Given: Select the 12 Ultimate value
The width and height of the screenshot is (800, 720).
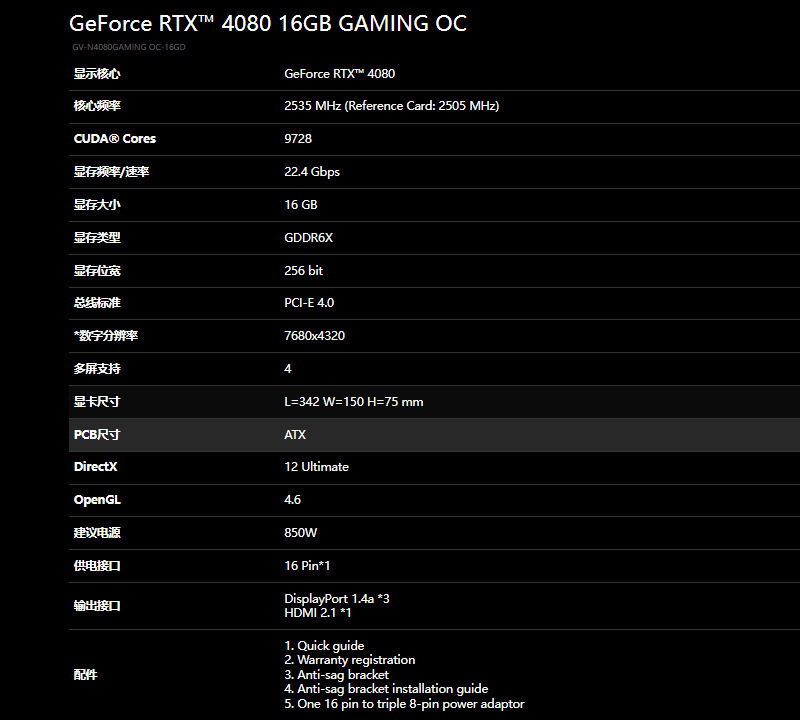Looking at the screenshot, I should (x=316, y=466).
